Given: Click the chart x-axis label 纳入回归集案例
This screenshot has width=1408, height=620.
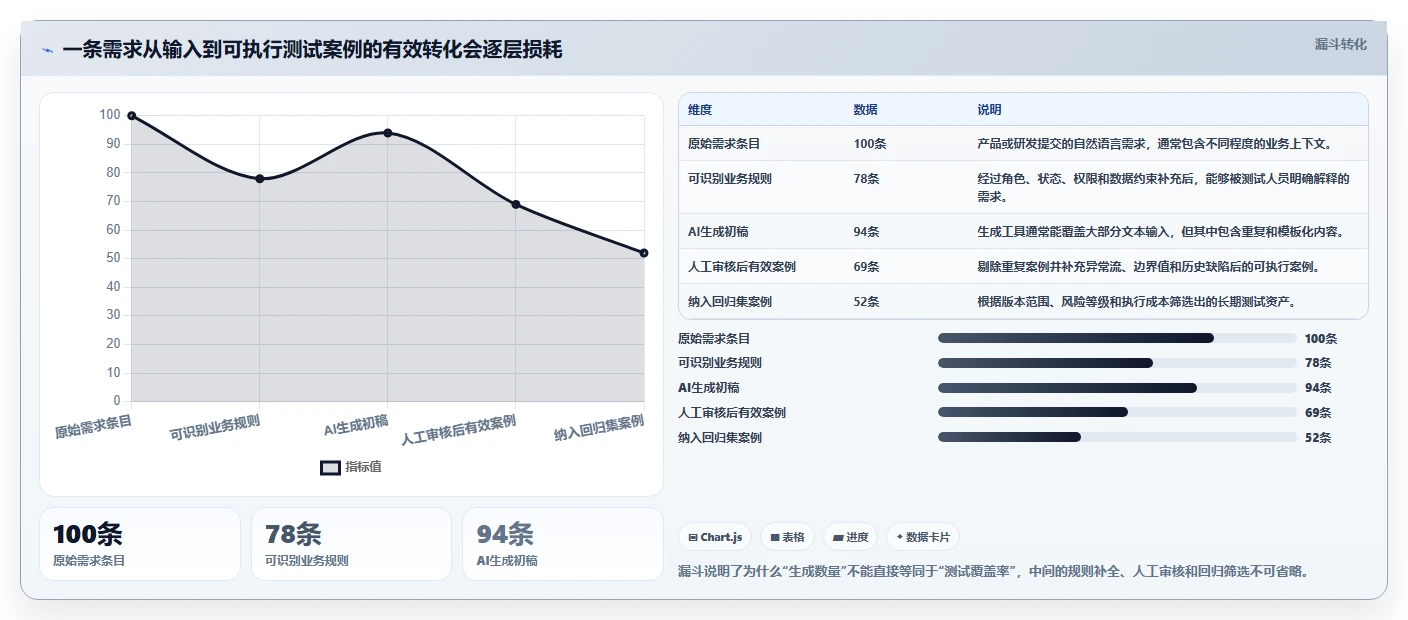Looking at the screenshot, I should (x=599, y=429).
